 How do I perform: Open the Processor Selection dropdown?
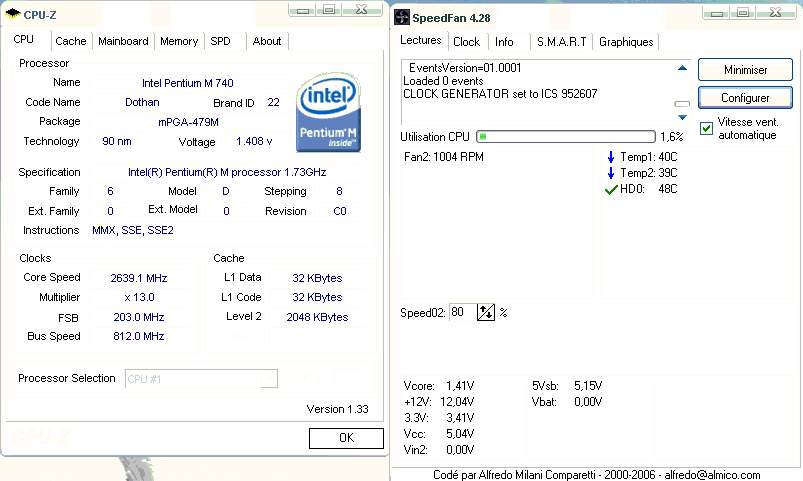point(200,379)
